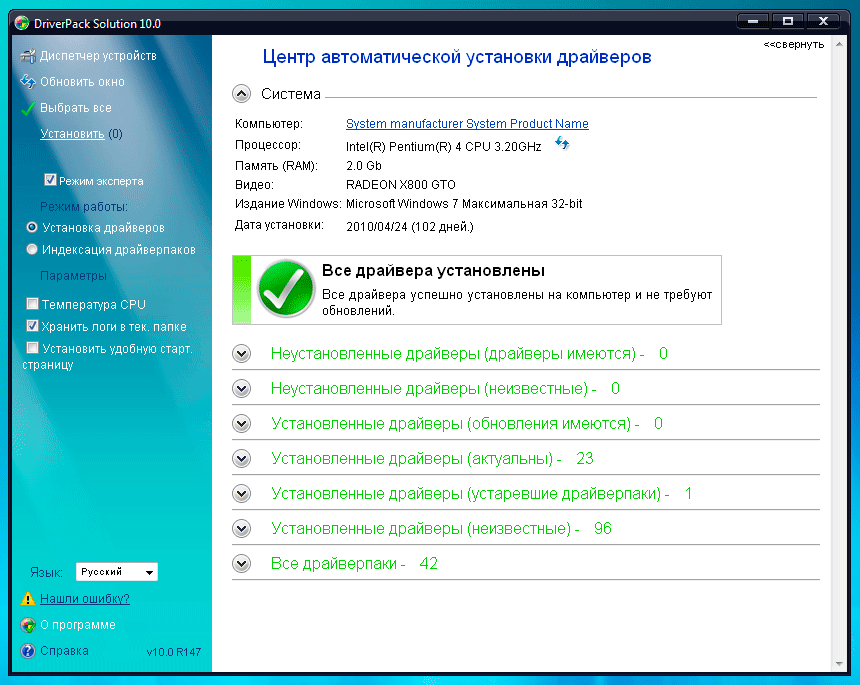This screenshot has height=685, width=860.
Task: Expand the Все драйверпаки section
Action: 241,564
